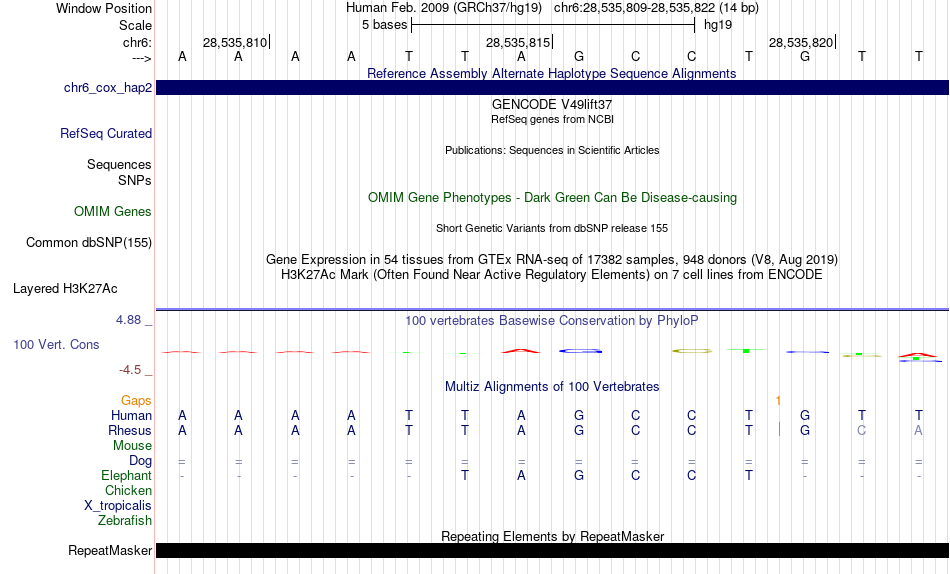Click the blue PhyloP bar under base G
950x574 pixels.
click(580, 351)
